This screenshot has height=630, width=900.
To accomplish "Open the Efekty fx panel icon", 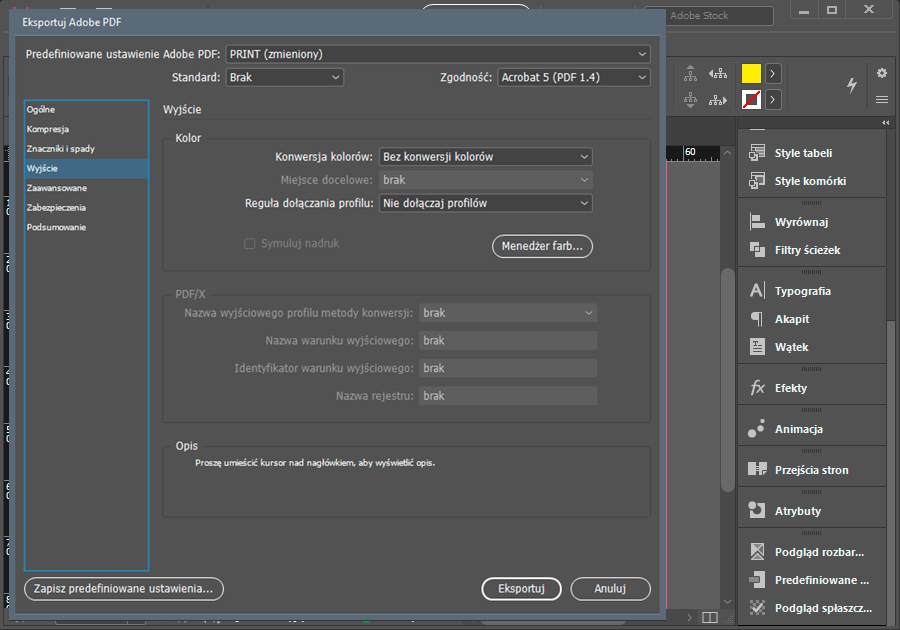I will point(757,388).
